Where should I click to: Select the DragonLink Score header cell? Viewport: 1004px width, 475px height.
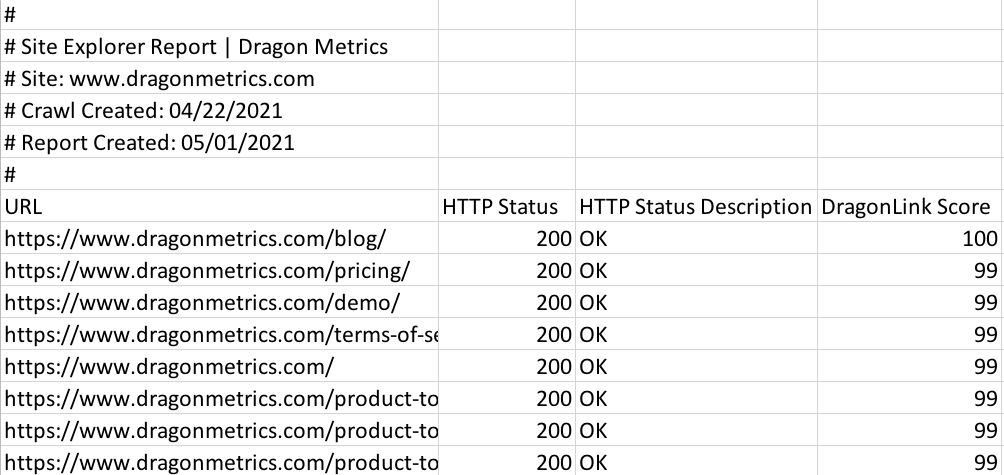(906, 207)
